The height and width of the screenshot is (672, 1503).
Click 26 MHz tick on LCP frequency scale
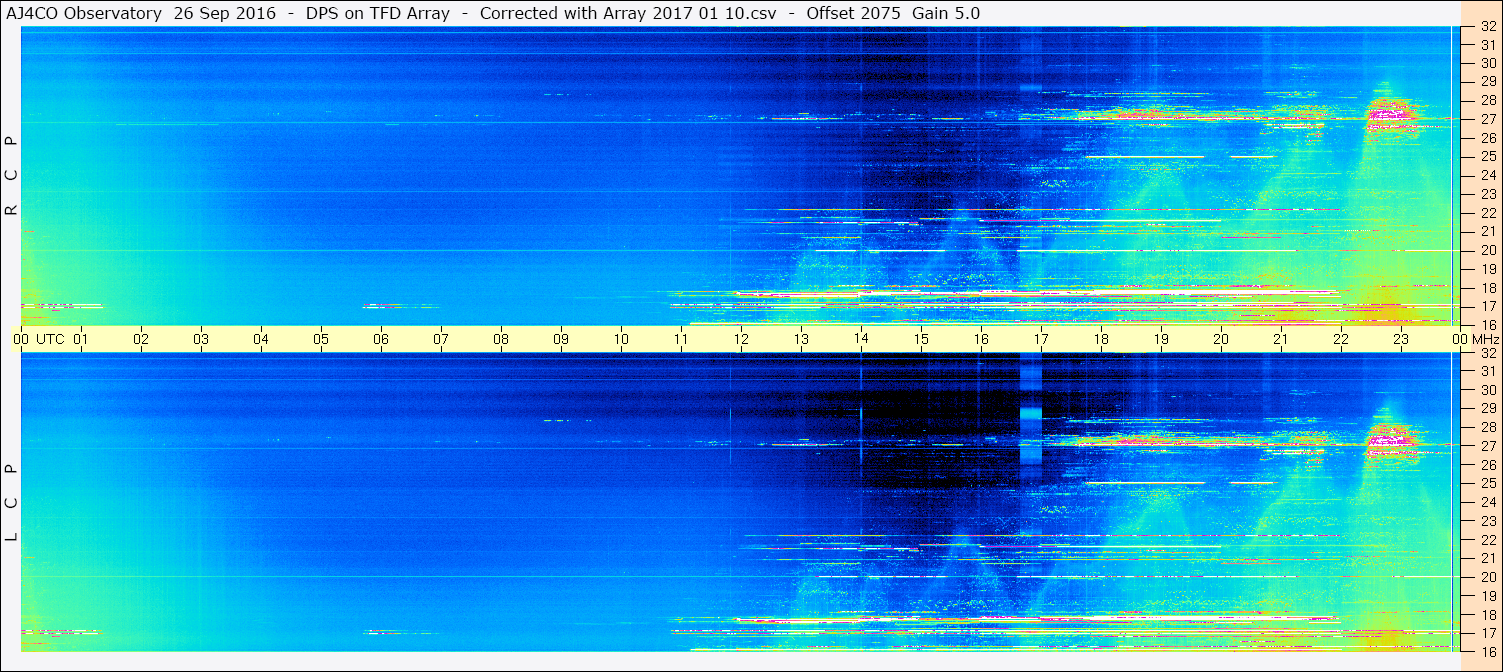[1487, 465]
